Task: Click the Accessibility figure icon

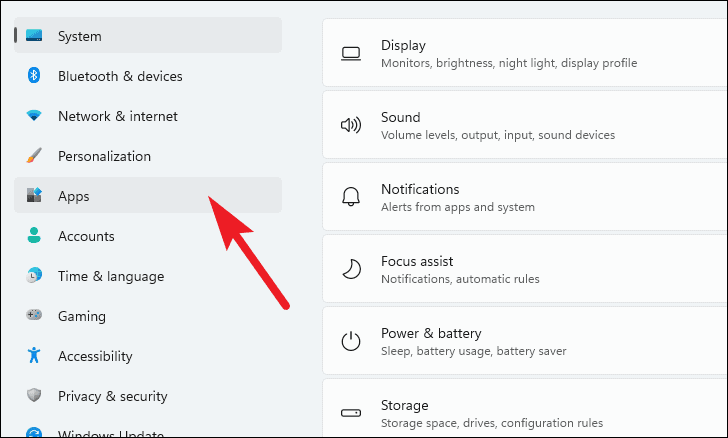Action: tap(34, 355)
